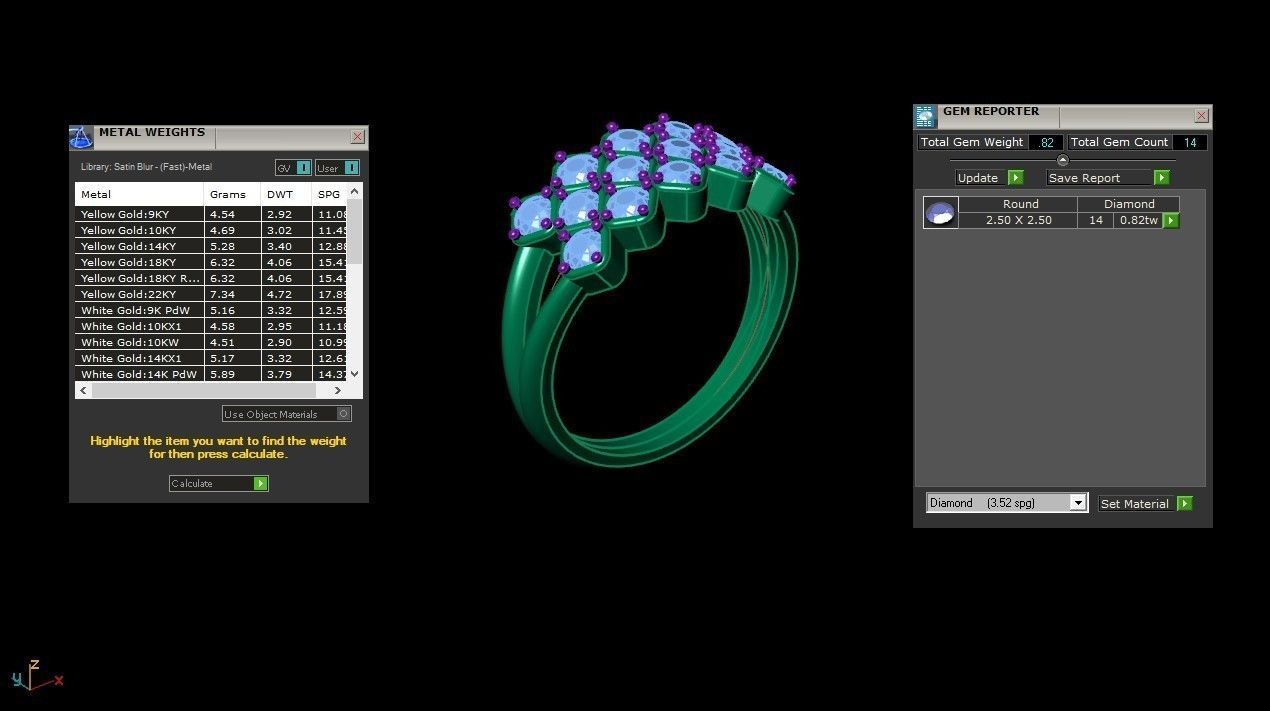Select the Yellow Gold:10KY row
The width and height of the screenshot is (1270, 711).
point(212,230)
